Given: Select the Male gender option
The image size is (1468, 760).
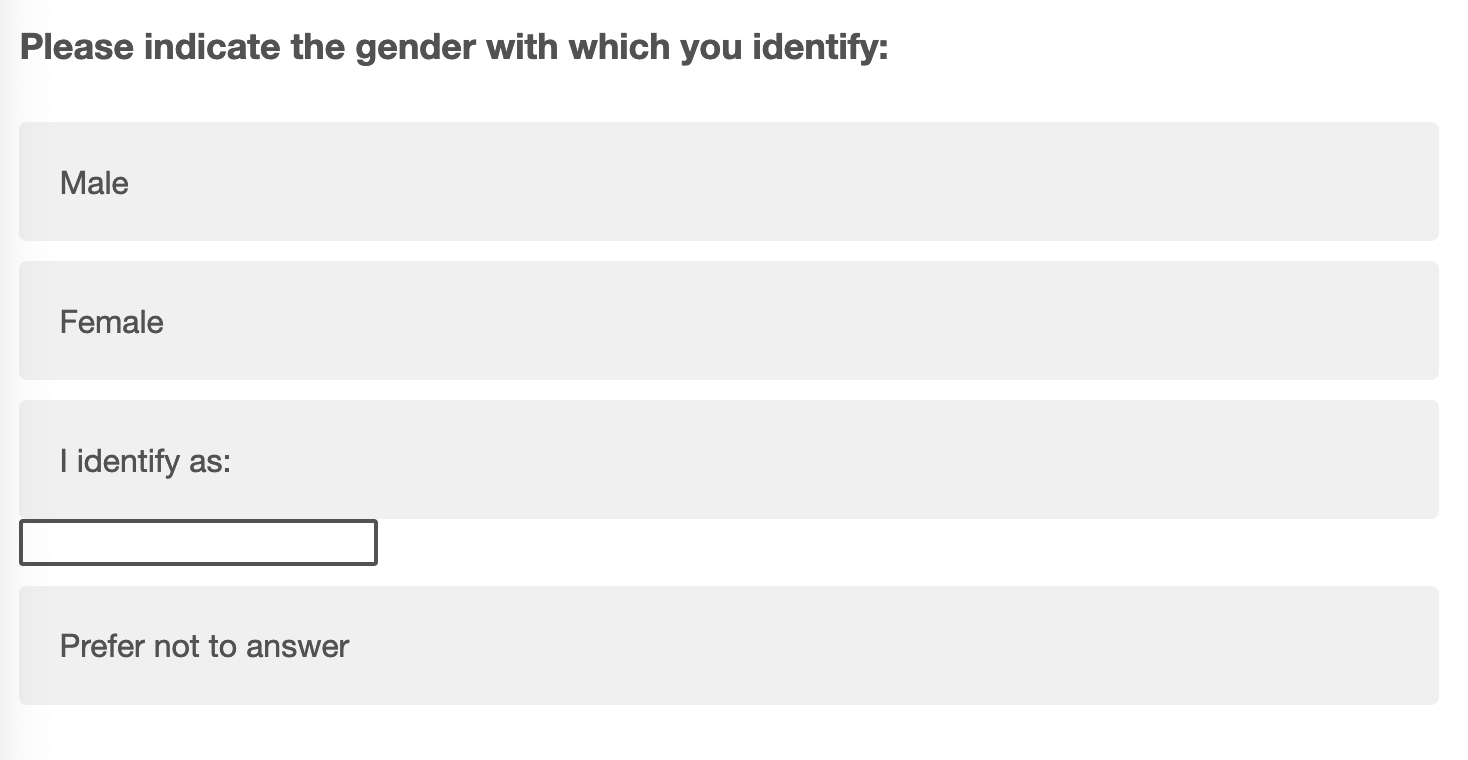Looking at the screenshot, I should pyautogui.click(x=728, y=182).
